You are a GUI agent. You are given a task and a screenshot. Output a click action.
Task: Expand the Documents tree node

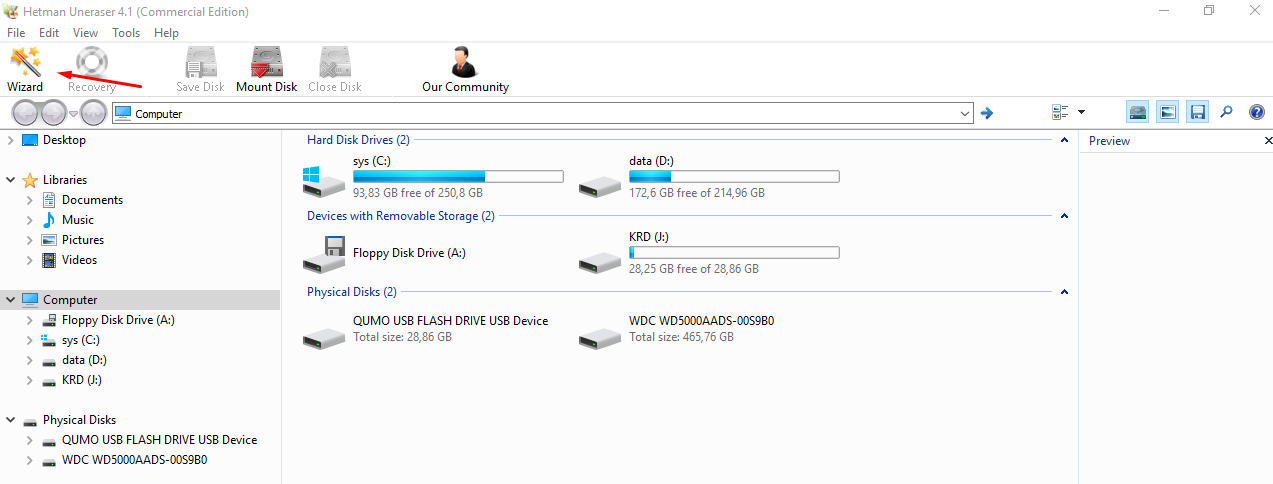(30, 200)
